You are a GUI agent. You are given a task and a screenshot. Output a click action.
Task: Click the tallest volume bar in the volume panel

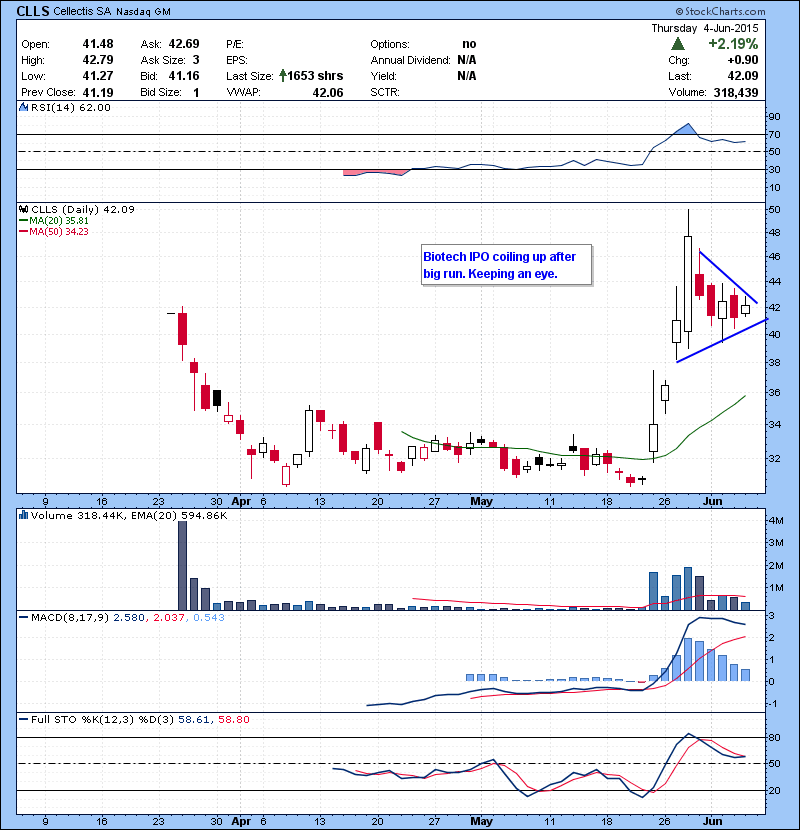coord(182,566)
